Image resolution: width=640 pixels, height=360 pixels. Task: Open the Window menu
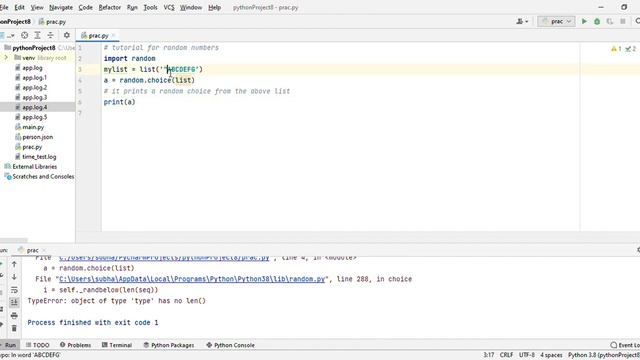[191, 7]
